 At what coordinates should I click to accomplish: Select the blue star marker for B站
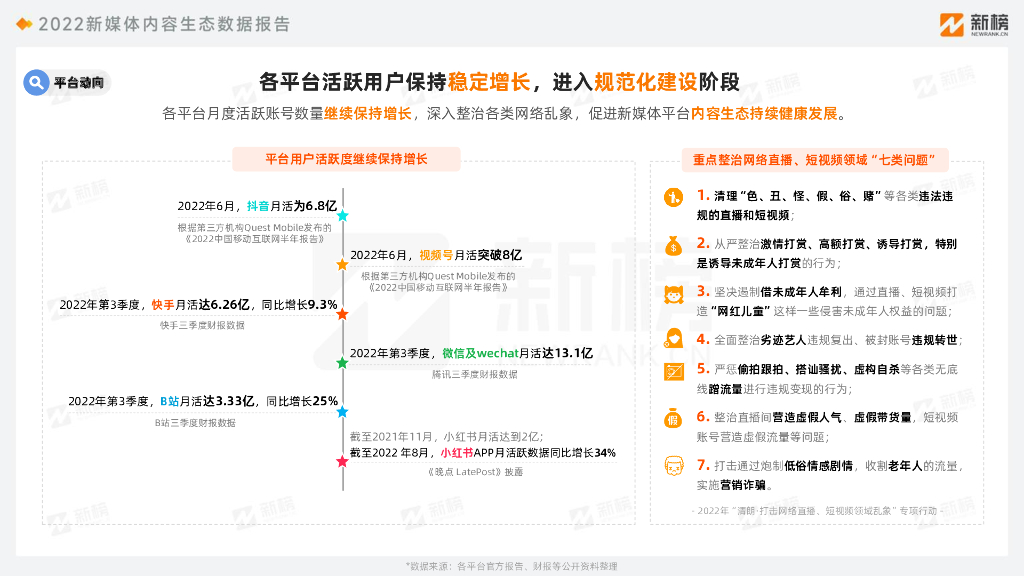(343, 411)
